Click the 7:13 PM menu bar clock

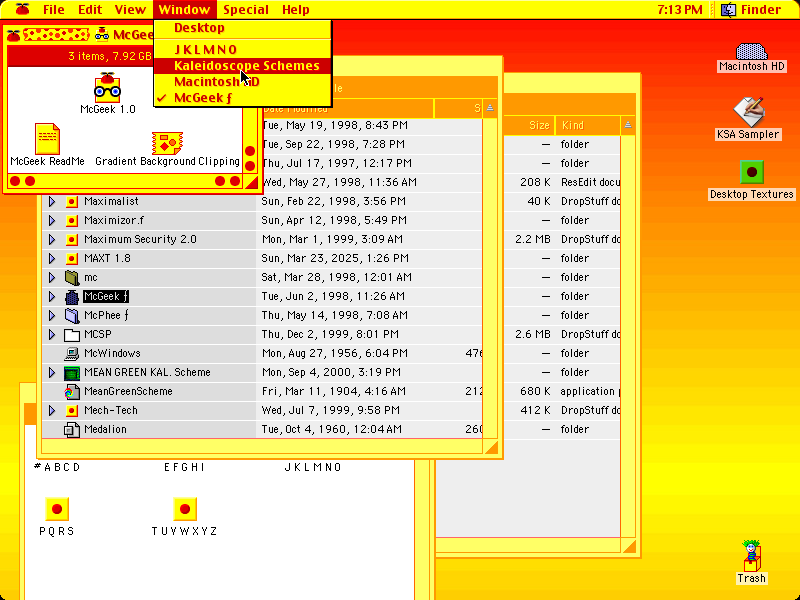(680, 10)
